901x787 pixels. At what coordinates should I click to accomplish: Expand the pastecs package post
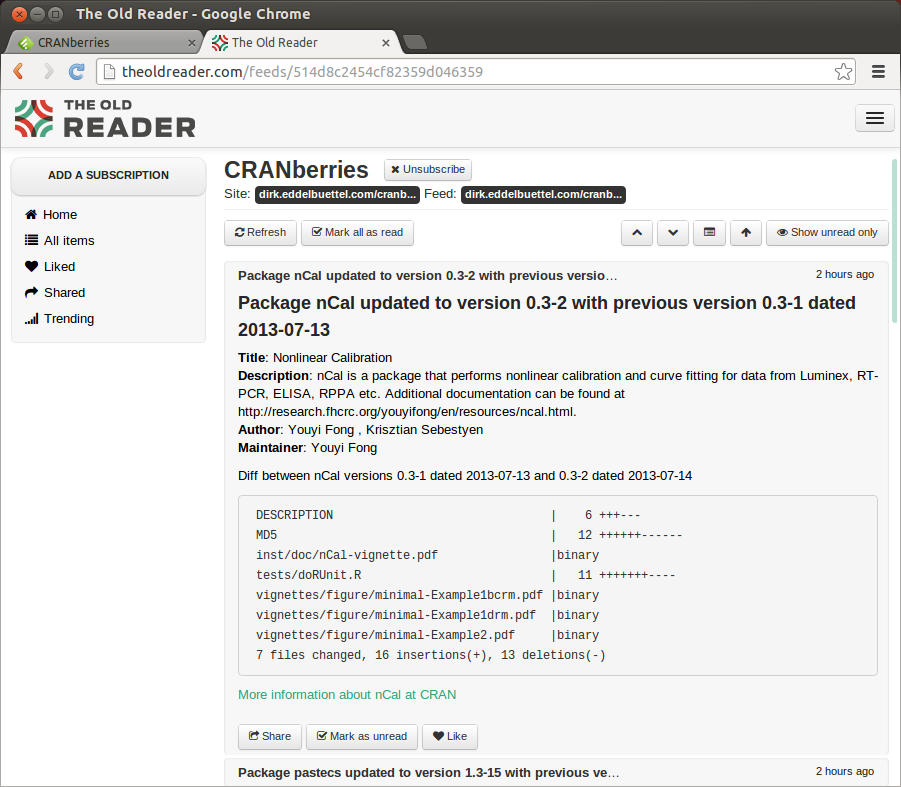click(x=556, y=773)
